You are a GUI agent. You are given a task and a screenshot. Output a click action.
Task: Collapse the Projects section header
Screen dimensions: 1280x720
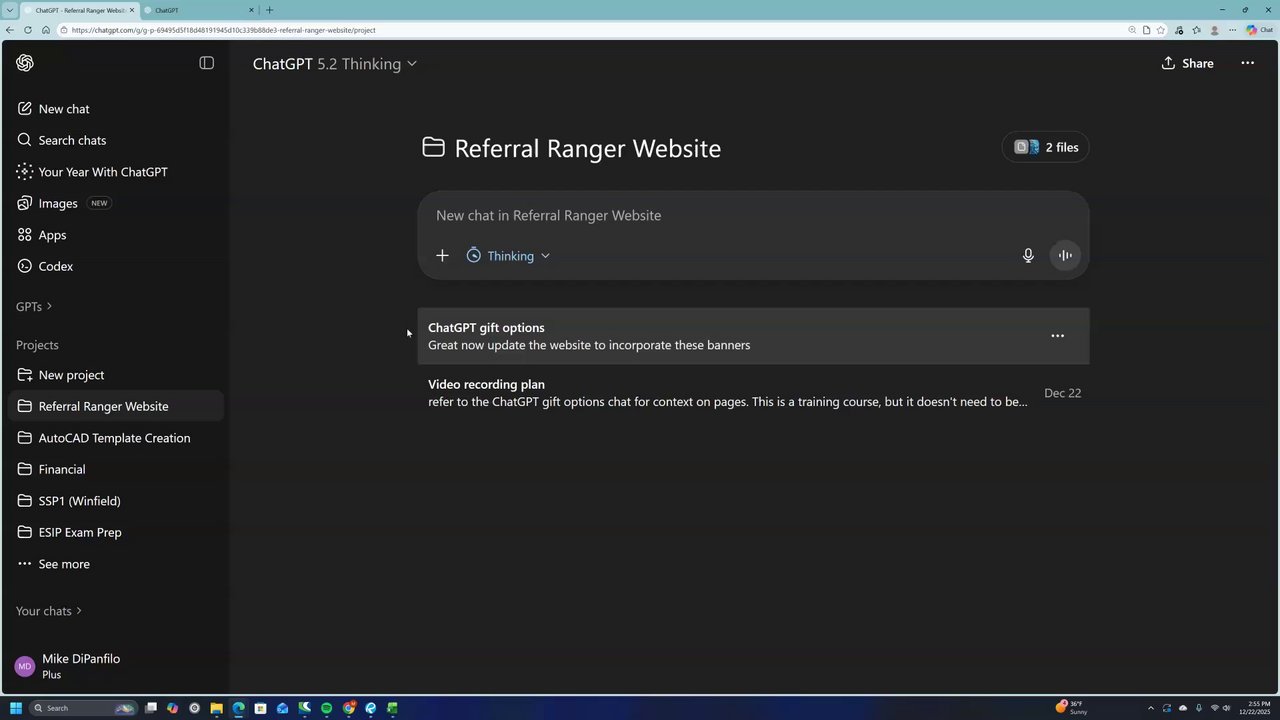(x=37, y=345)
